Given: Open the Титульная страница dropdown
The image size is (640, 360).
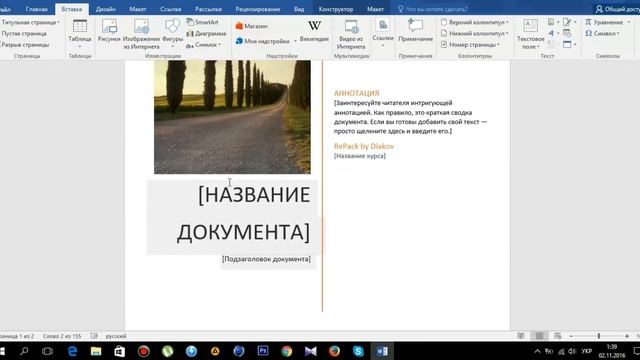Looking at the screenshot, I should (30, 22).
